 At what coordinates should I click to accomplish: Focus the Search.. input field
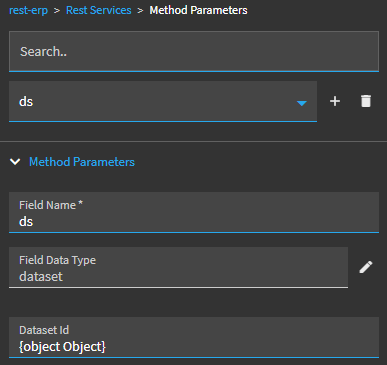pyautogui.click(x=194, y=52)
